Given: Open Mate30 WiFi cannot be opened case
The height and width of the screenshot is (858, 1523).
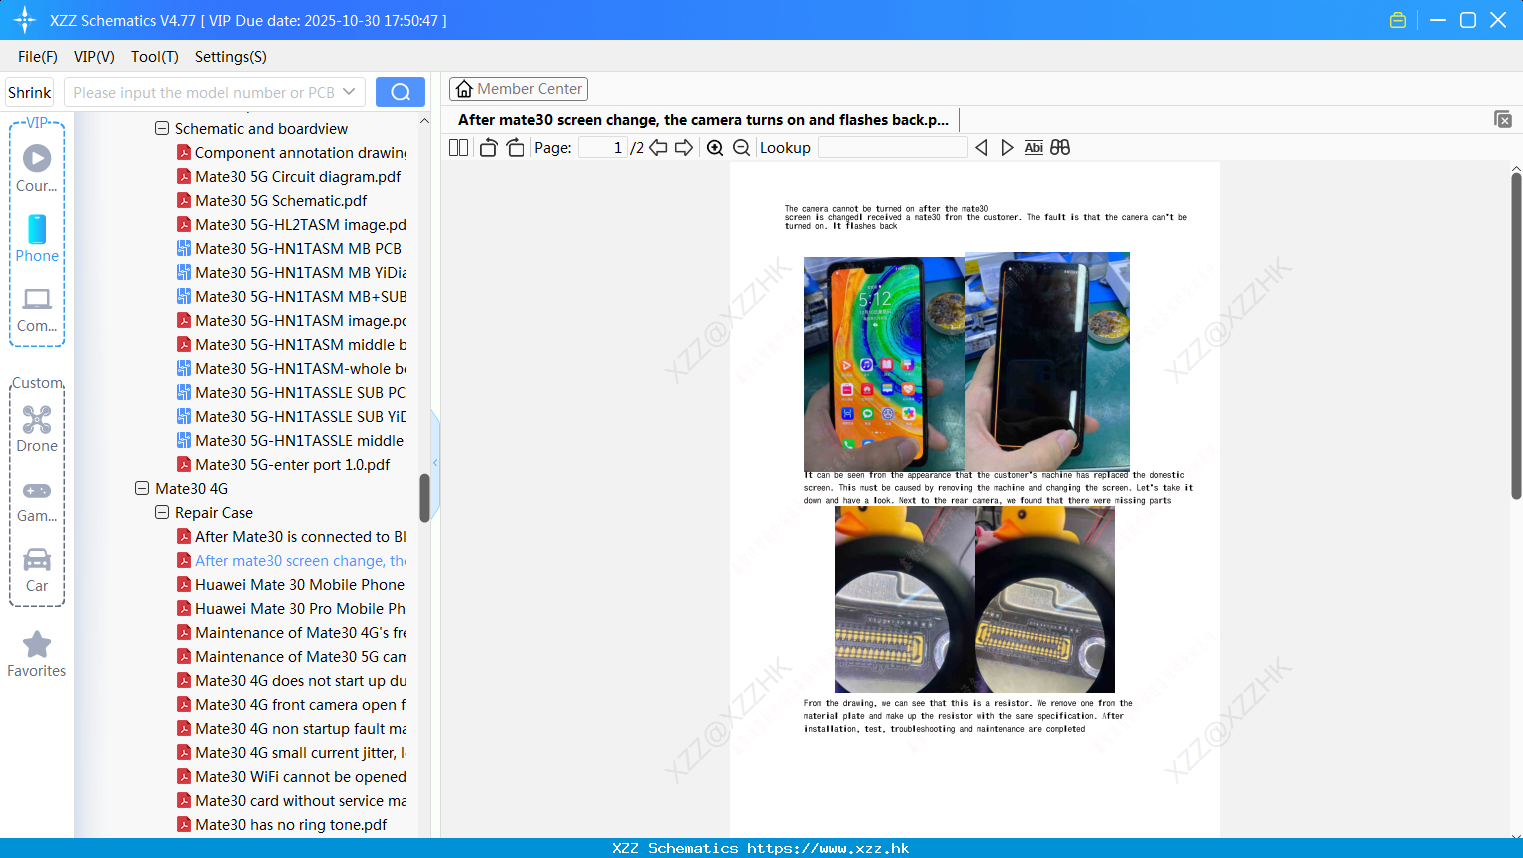Looking at the screenshot, I should click(x=292, y=776).
